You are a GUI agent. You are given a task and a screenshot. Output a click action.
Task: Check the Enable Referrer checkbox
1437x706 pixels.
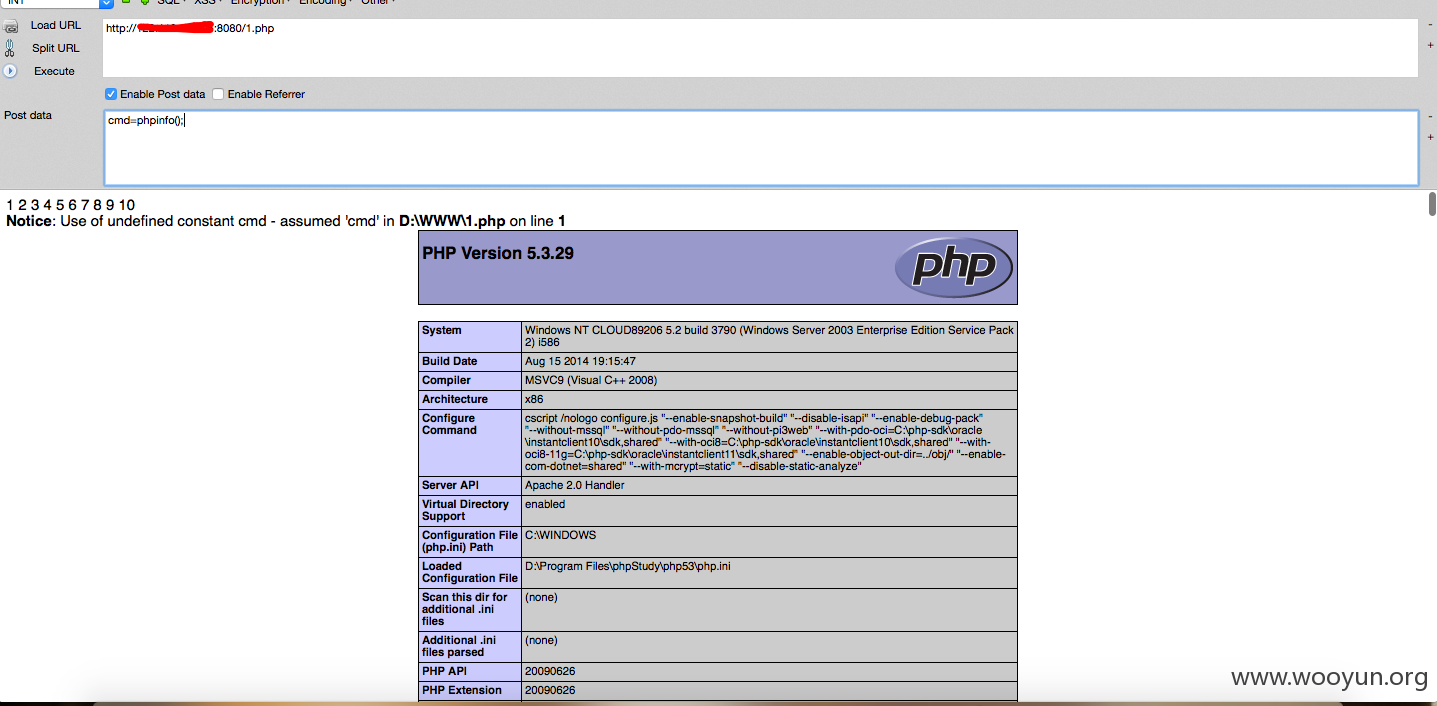pyautogui.click(x=218, y=94)
